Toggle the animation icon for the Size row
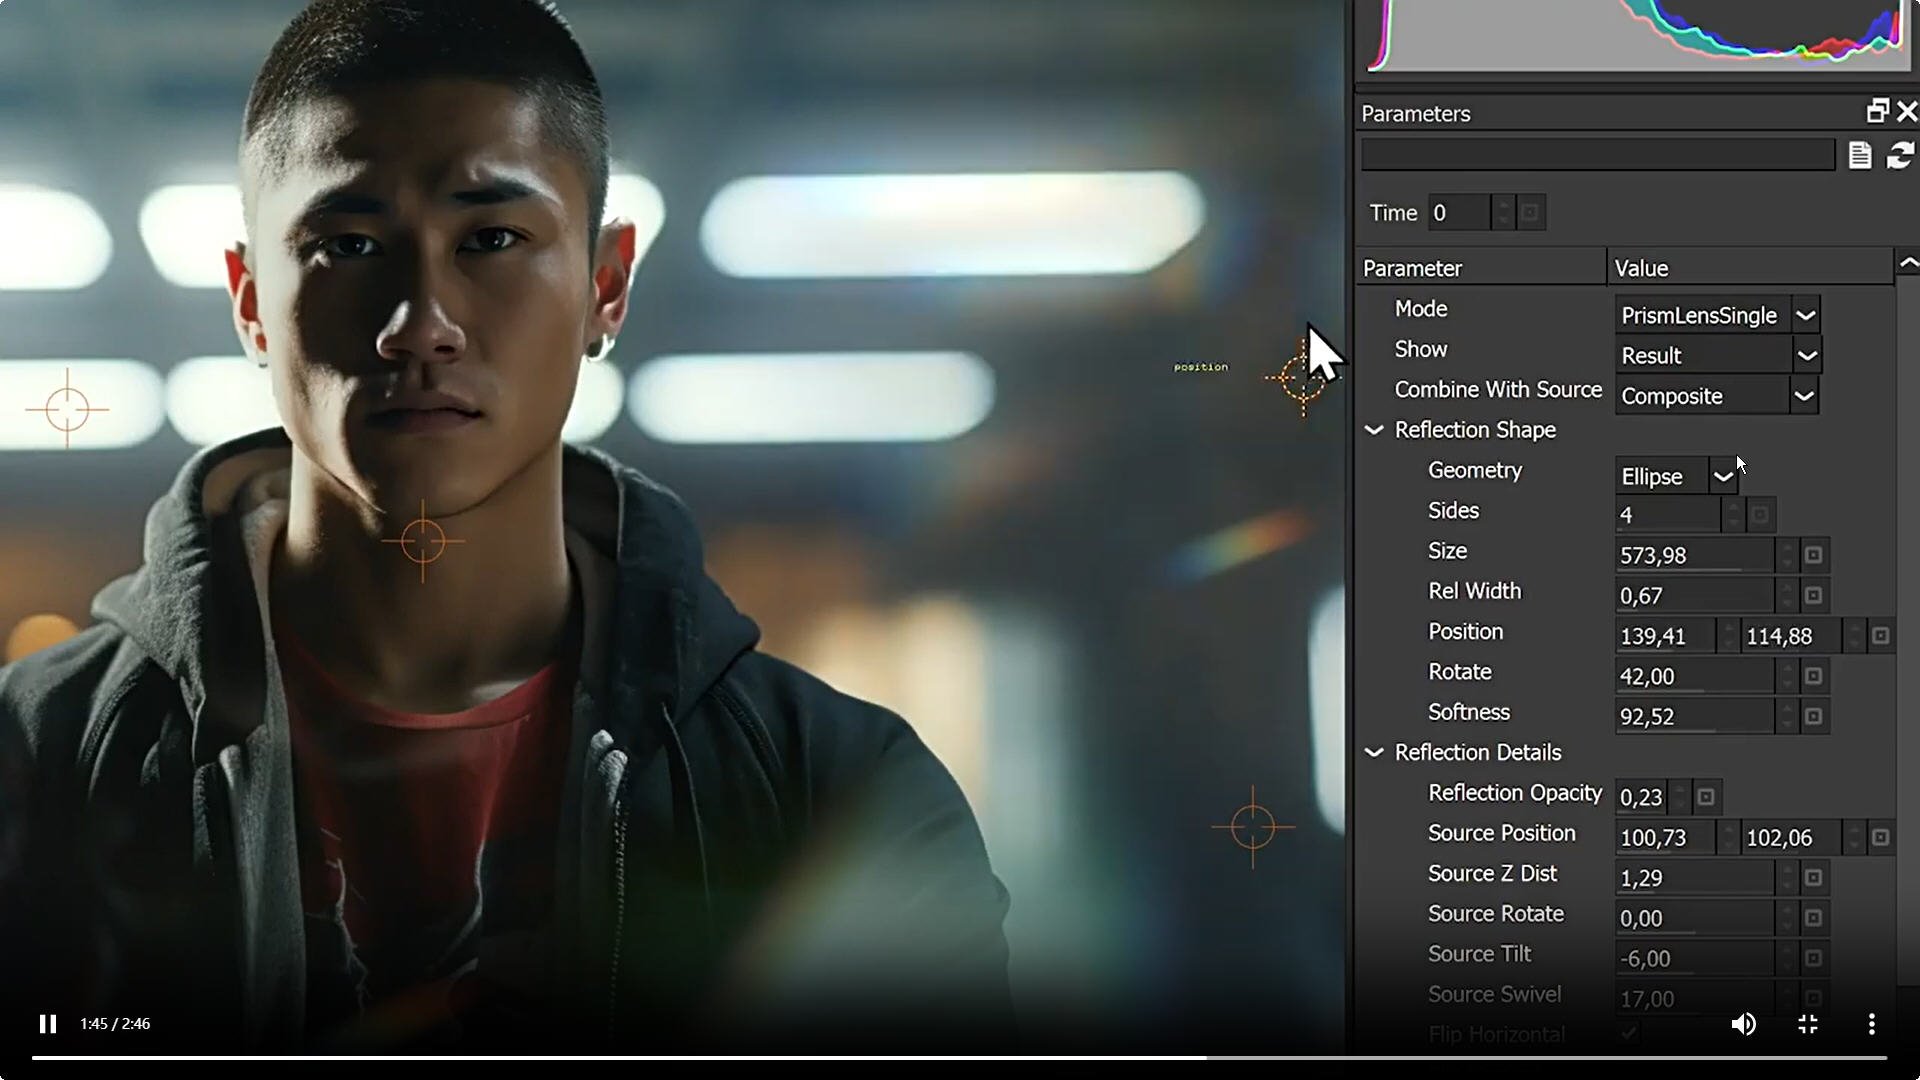Image resolution: width=1920 pixels, height=1080 pixels. 1813,555
